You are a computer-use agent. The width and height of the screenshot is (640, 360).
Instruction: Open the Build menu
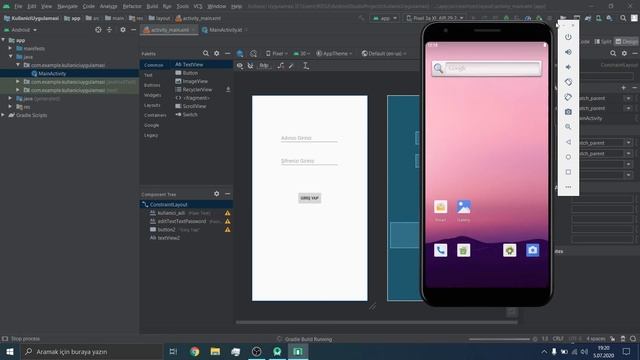[152, 6]
